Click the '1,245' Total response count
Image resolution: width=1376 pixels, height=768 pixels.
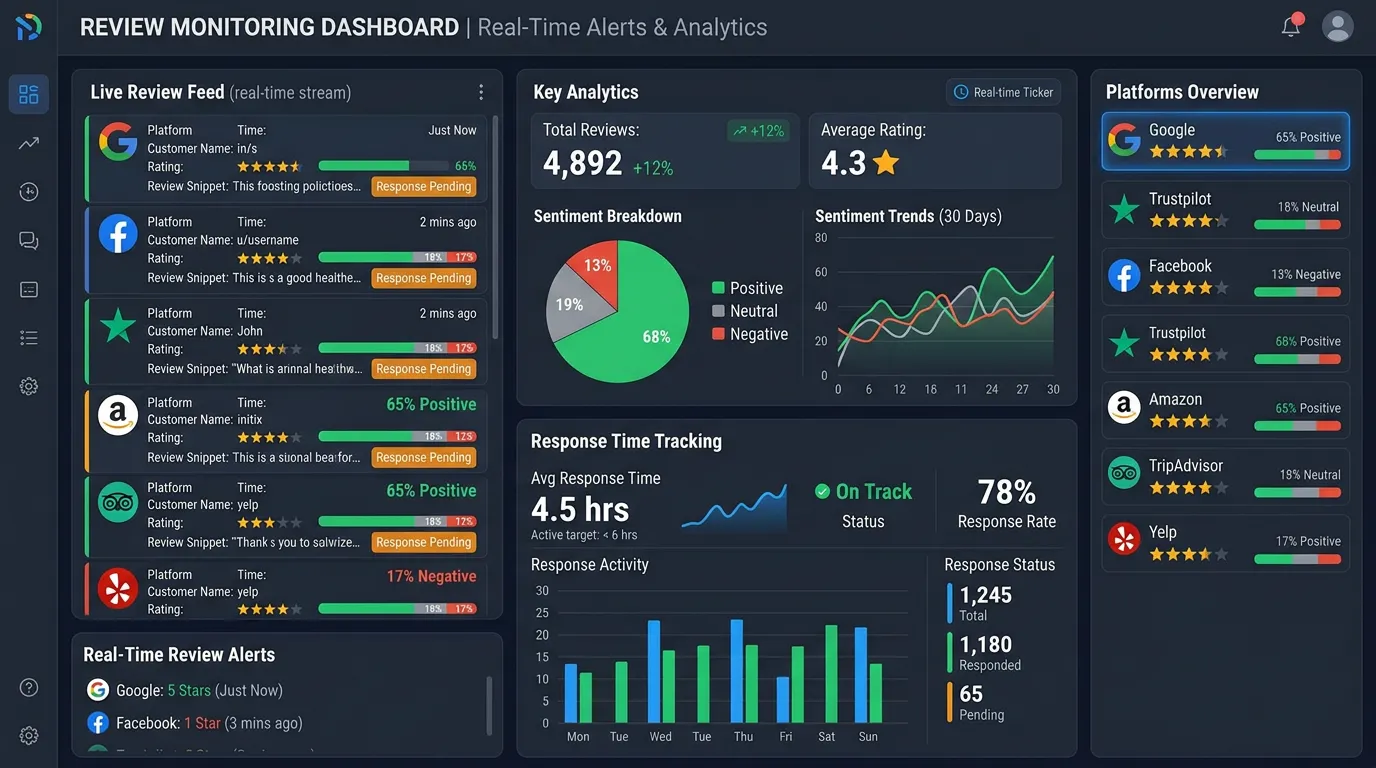[x=986, y=595]
